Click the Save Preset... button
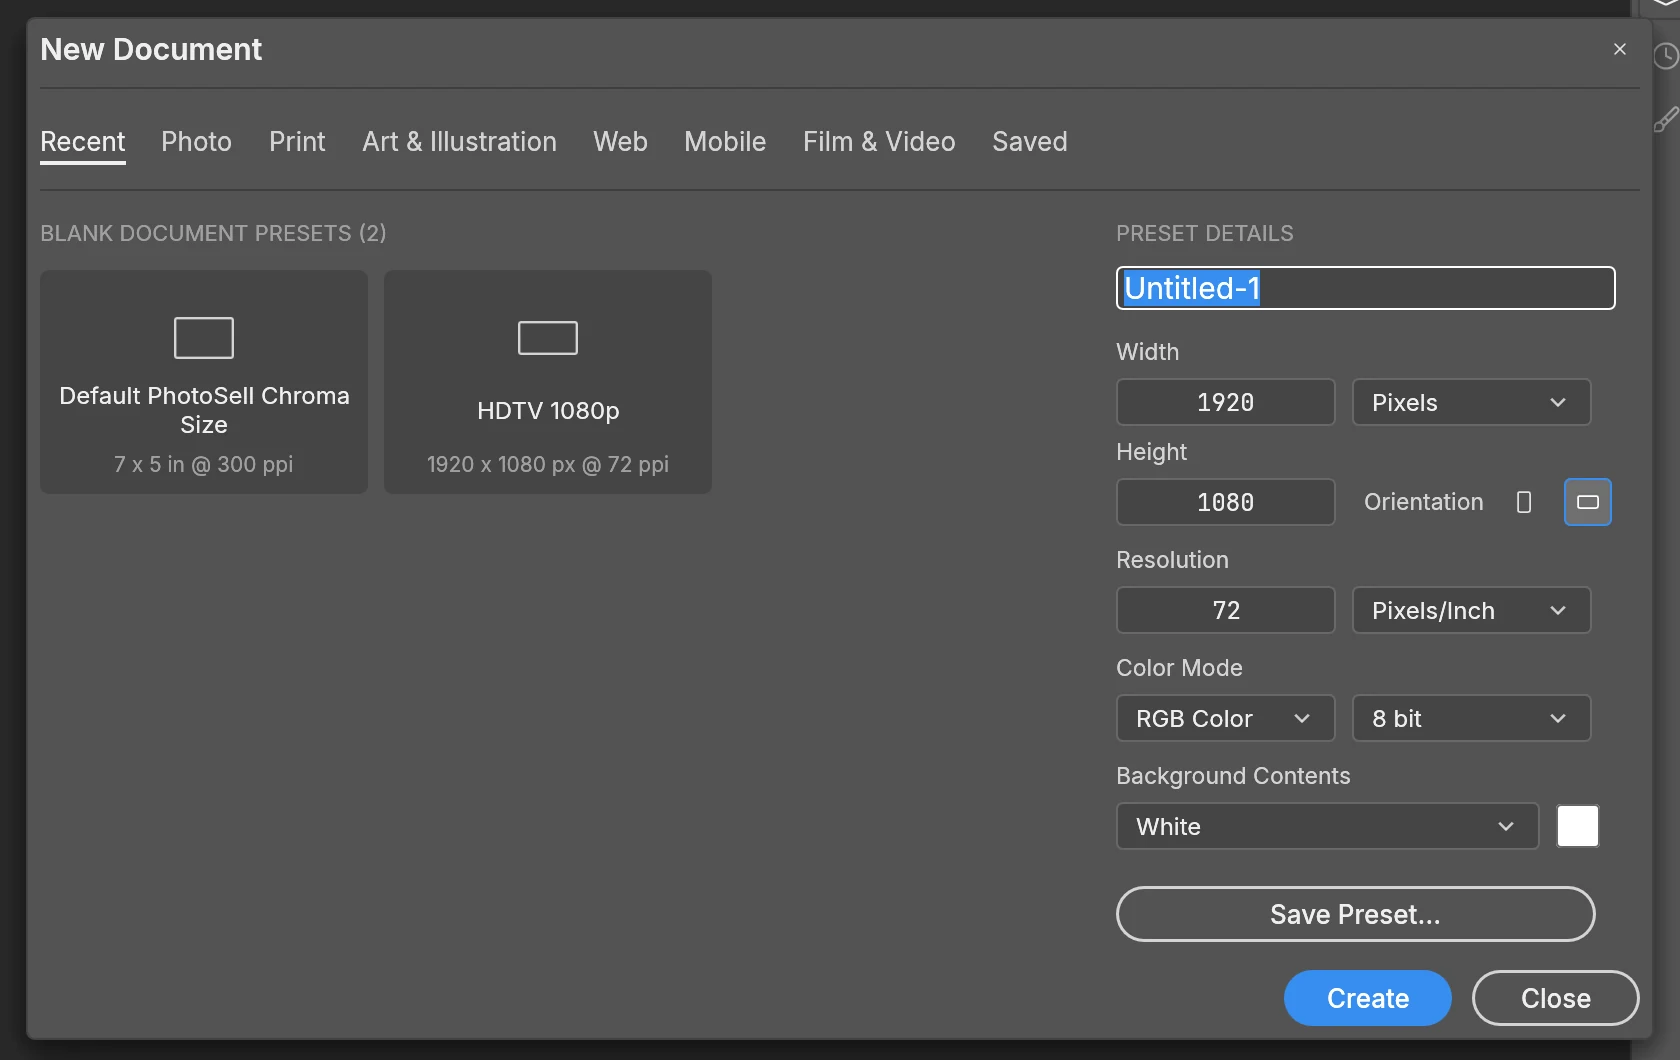The width and height of the screenshot is (1680, 1060). pyautogui.click(x=1356, y=914)
